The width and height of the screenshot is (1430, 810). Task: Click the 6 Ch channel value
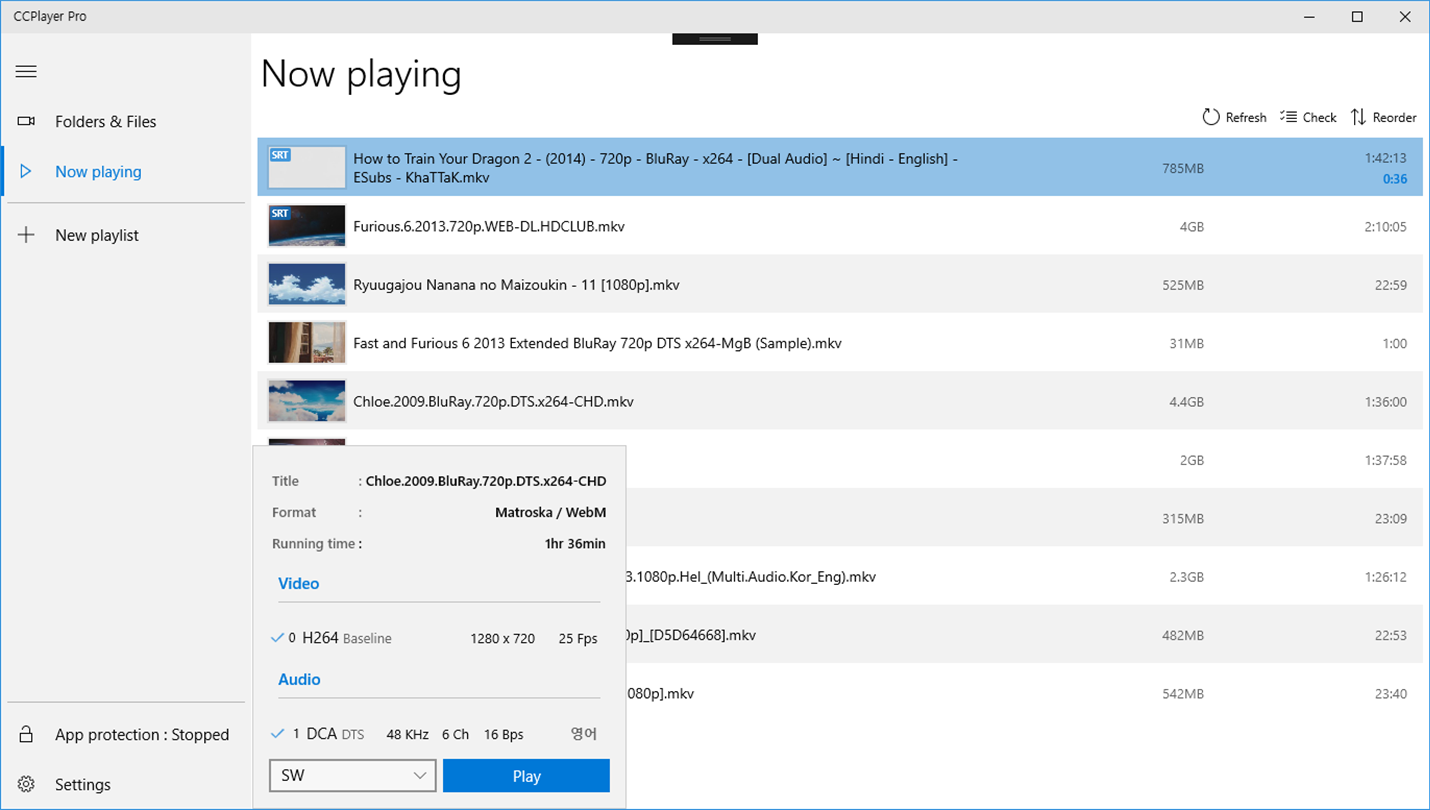click(x=455, y=734)
